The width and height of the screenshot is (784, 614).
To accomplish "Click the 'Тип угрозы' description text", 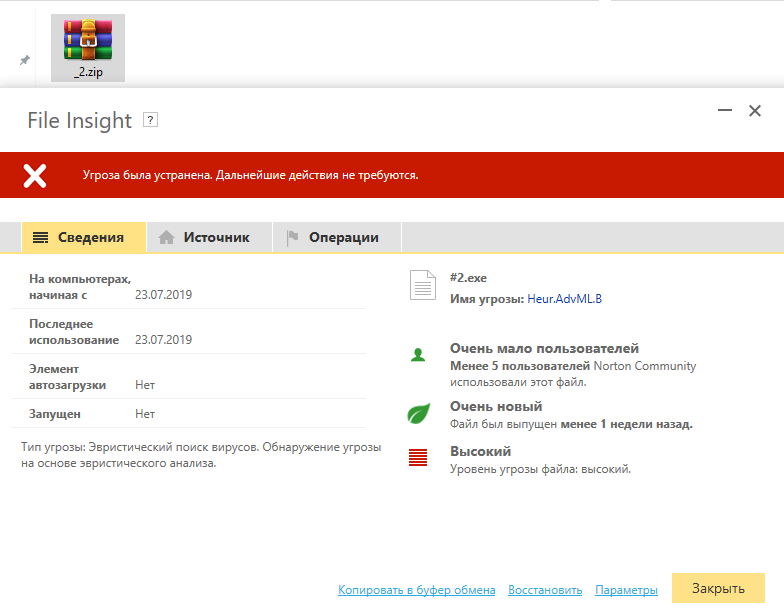I will coord(201,455).
